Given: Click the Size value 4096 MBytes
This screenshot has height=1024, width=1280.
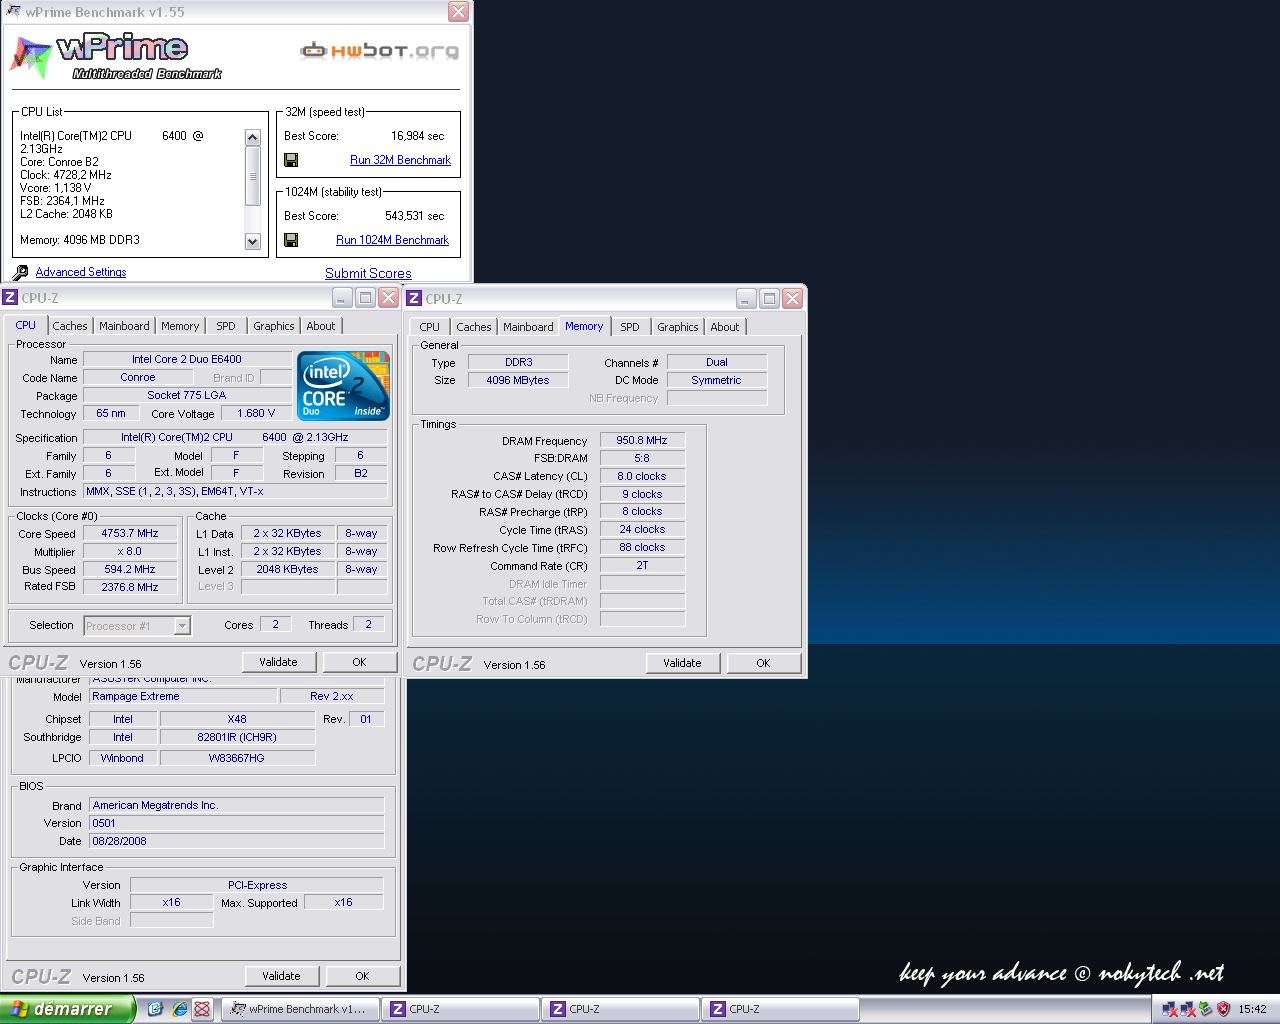Looking at the screenshot, I should (518, 380).
